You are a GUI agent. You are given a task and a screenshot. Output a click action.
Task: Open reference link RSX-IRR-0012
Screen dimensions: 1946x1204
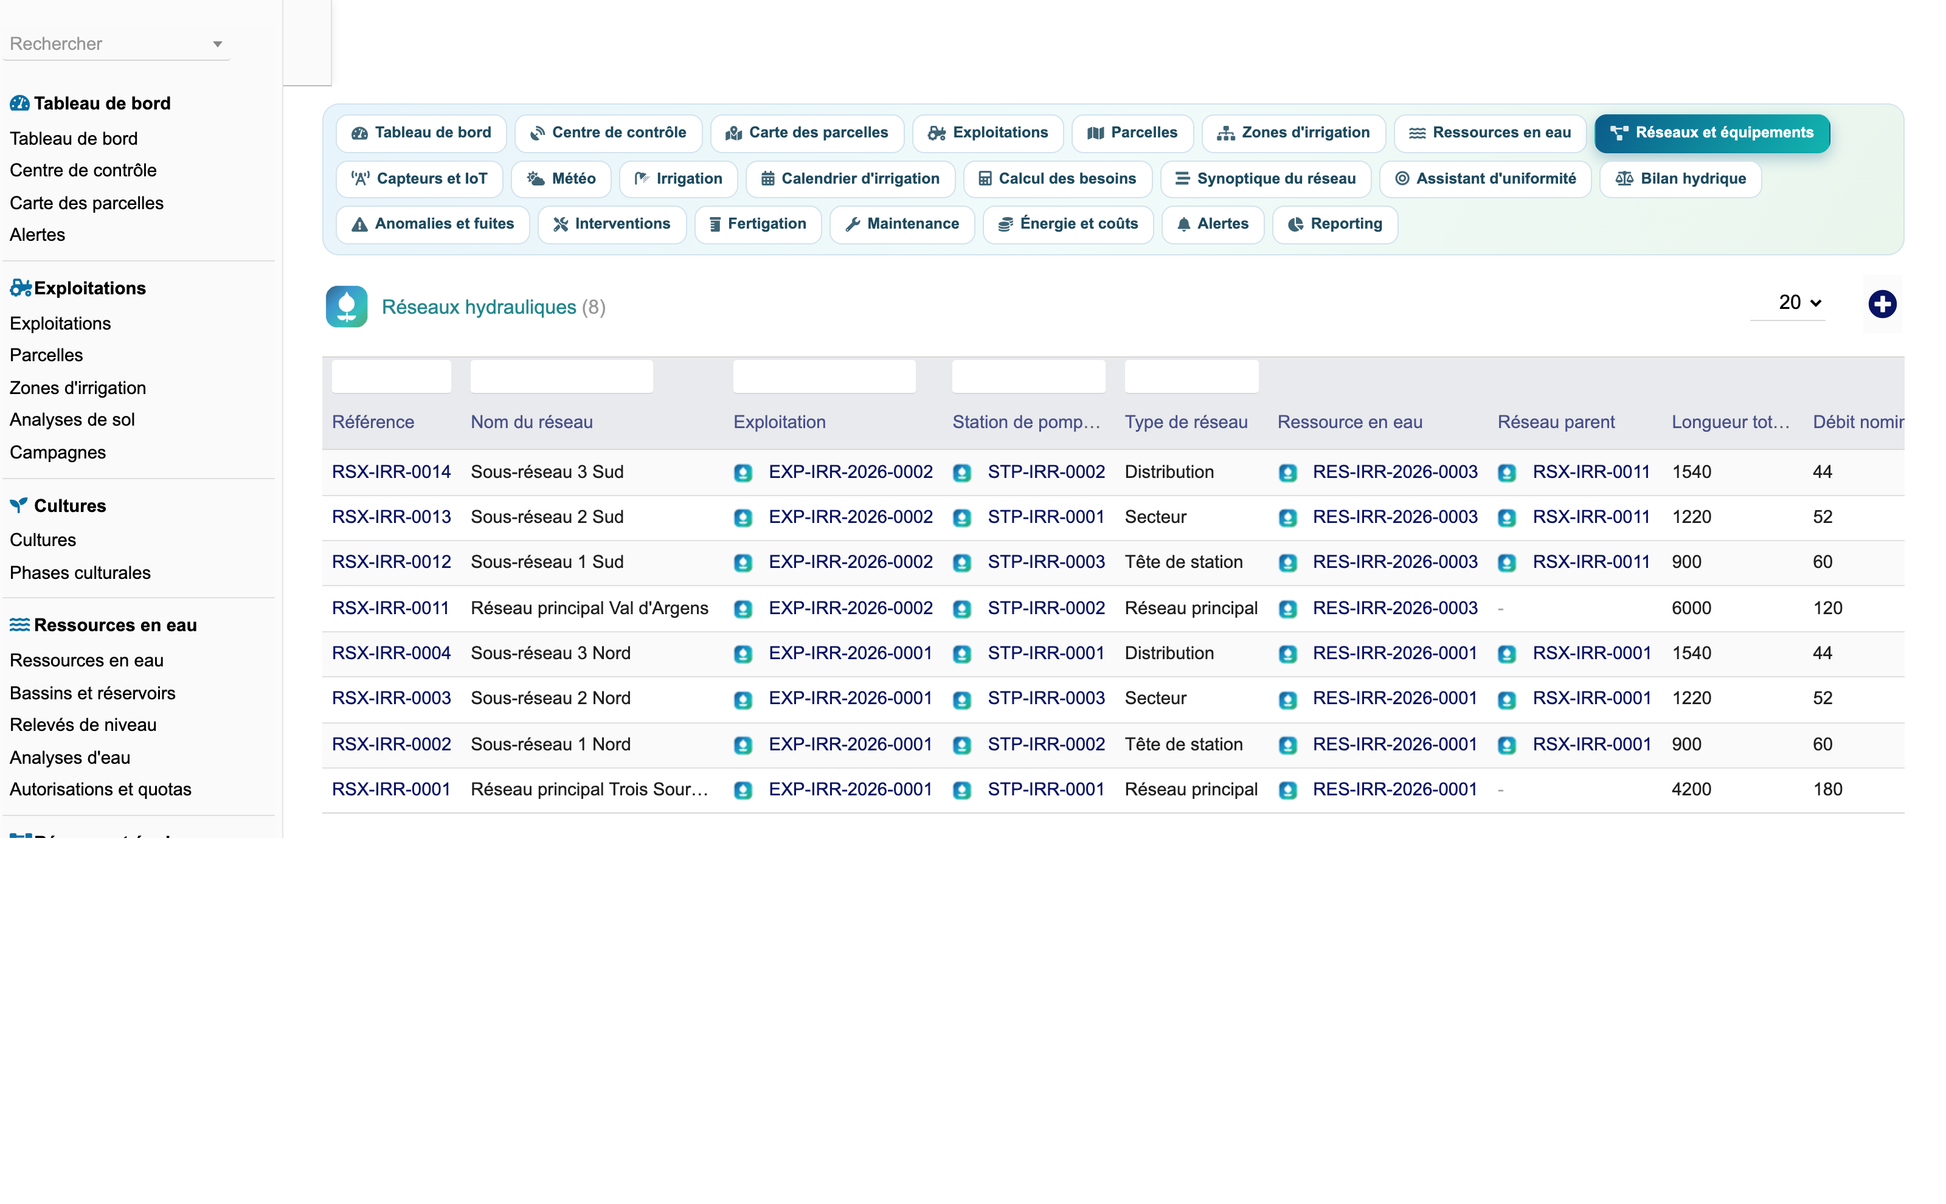coord(391,562)
